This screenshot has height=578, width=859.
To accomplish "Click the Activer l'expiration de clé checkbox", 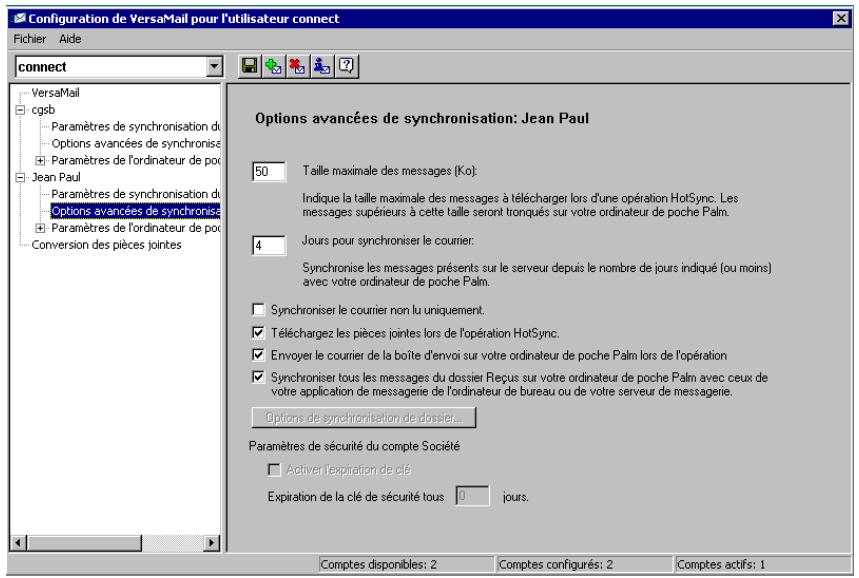I will tap(274, 470).
